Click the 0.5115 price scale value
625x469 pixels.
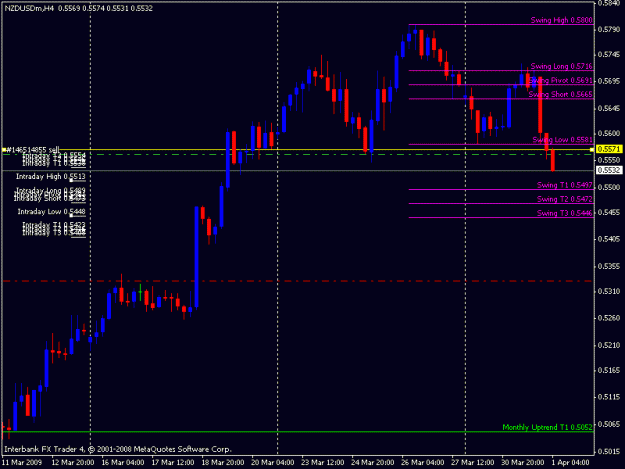click(x=609, y=397)
